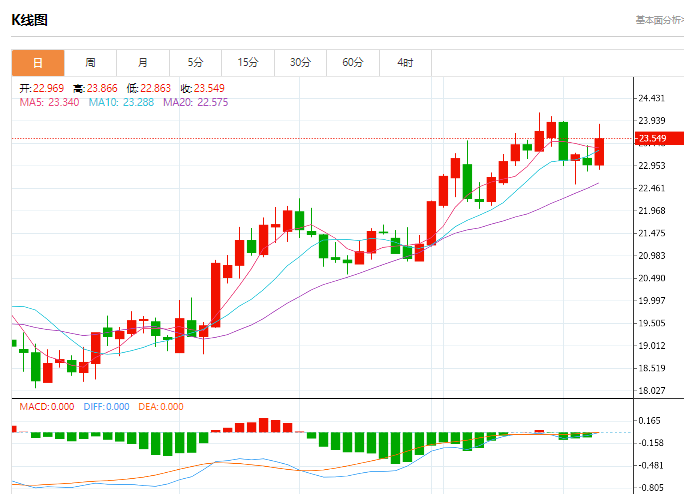Click the MACD:0.000 indicator label
The width and height of the screenshot is (684, 494).
coord(47,407)
